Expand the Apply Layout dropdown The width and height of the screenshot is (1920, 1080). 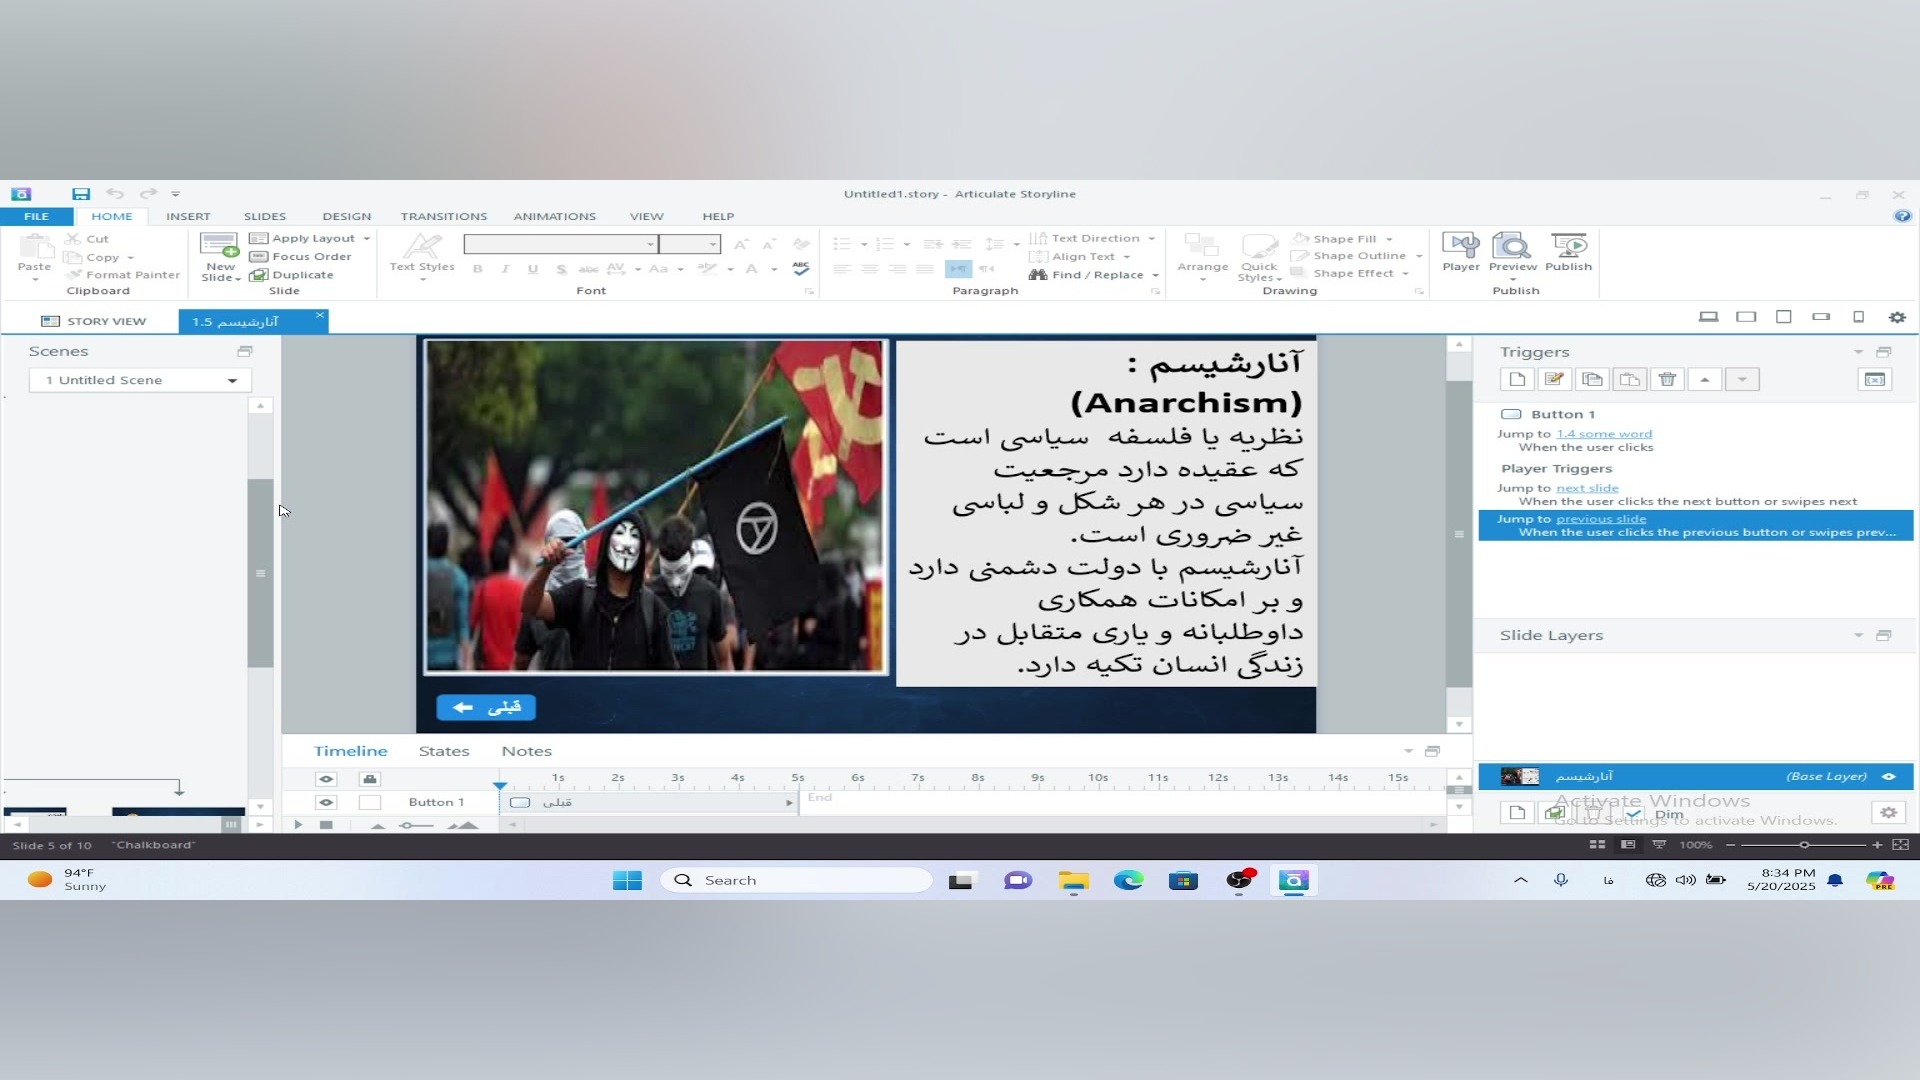coord(367,239)
